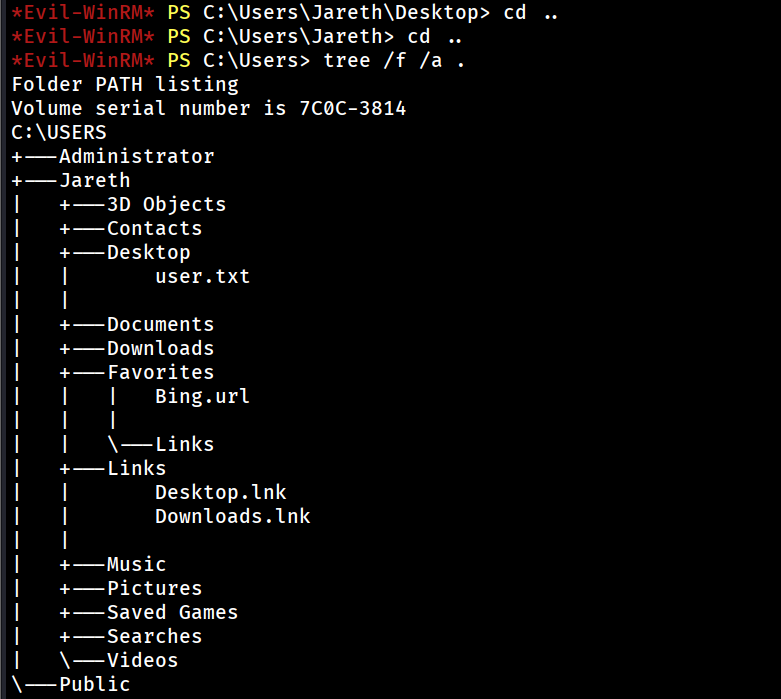781x699 pixels.
Task: Select the Jareth folder in tree
Action: coord(94,180)
